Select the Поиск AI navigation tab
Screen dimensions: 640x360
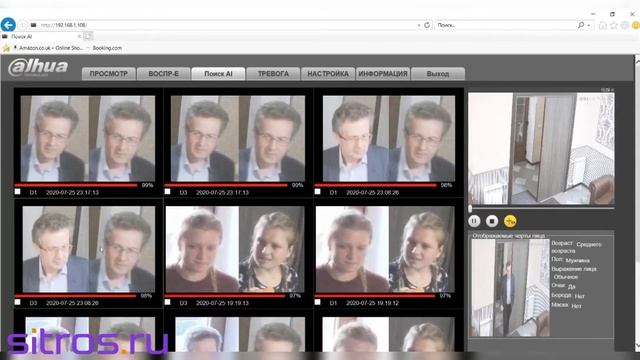[x=218, y=74]
